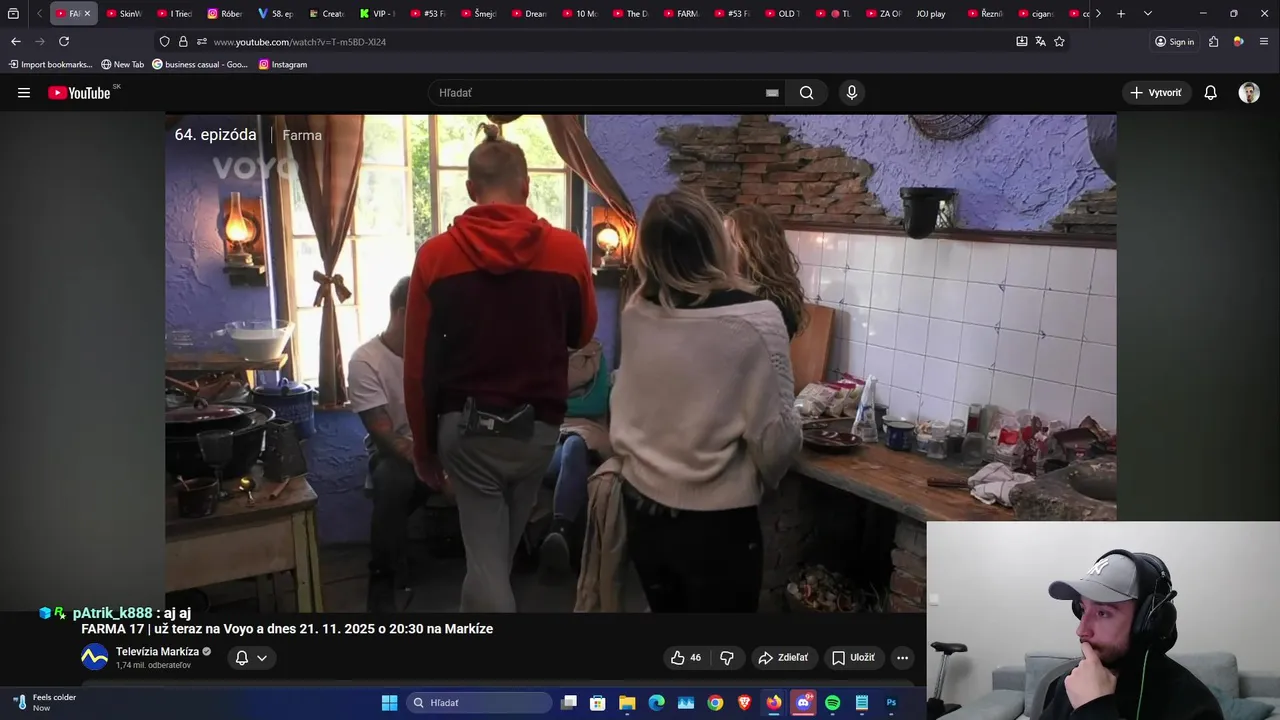Click the Farma link in video overlay
This screenshot has height=720, width=1280.
point(302,135)
